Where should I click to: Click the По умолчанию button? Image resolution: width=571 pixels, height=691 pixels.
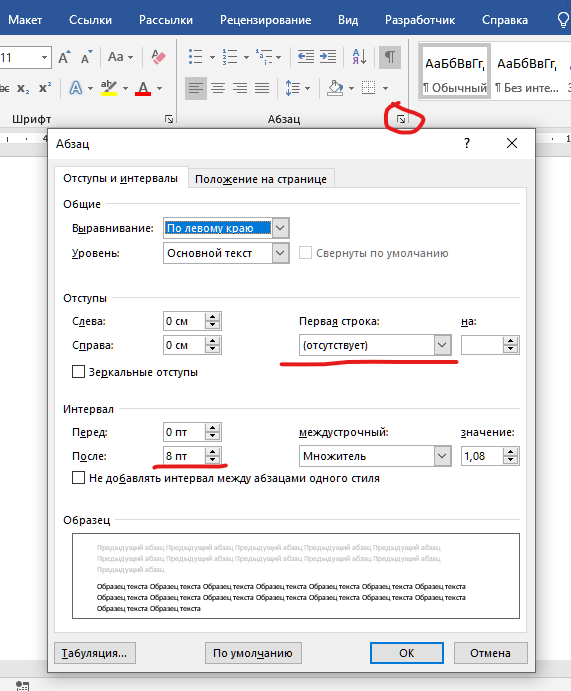pyautogui.click(x=253, y=653)
